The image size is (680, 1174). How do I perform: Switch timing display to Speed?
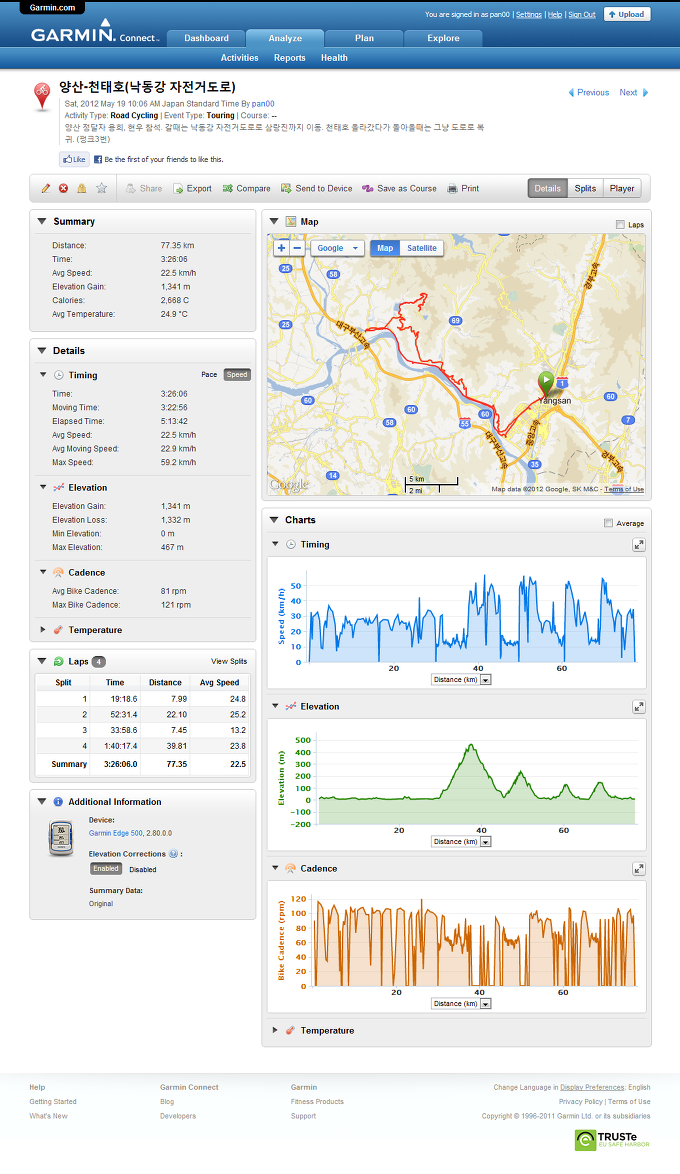[237, 374]
